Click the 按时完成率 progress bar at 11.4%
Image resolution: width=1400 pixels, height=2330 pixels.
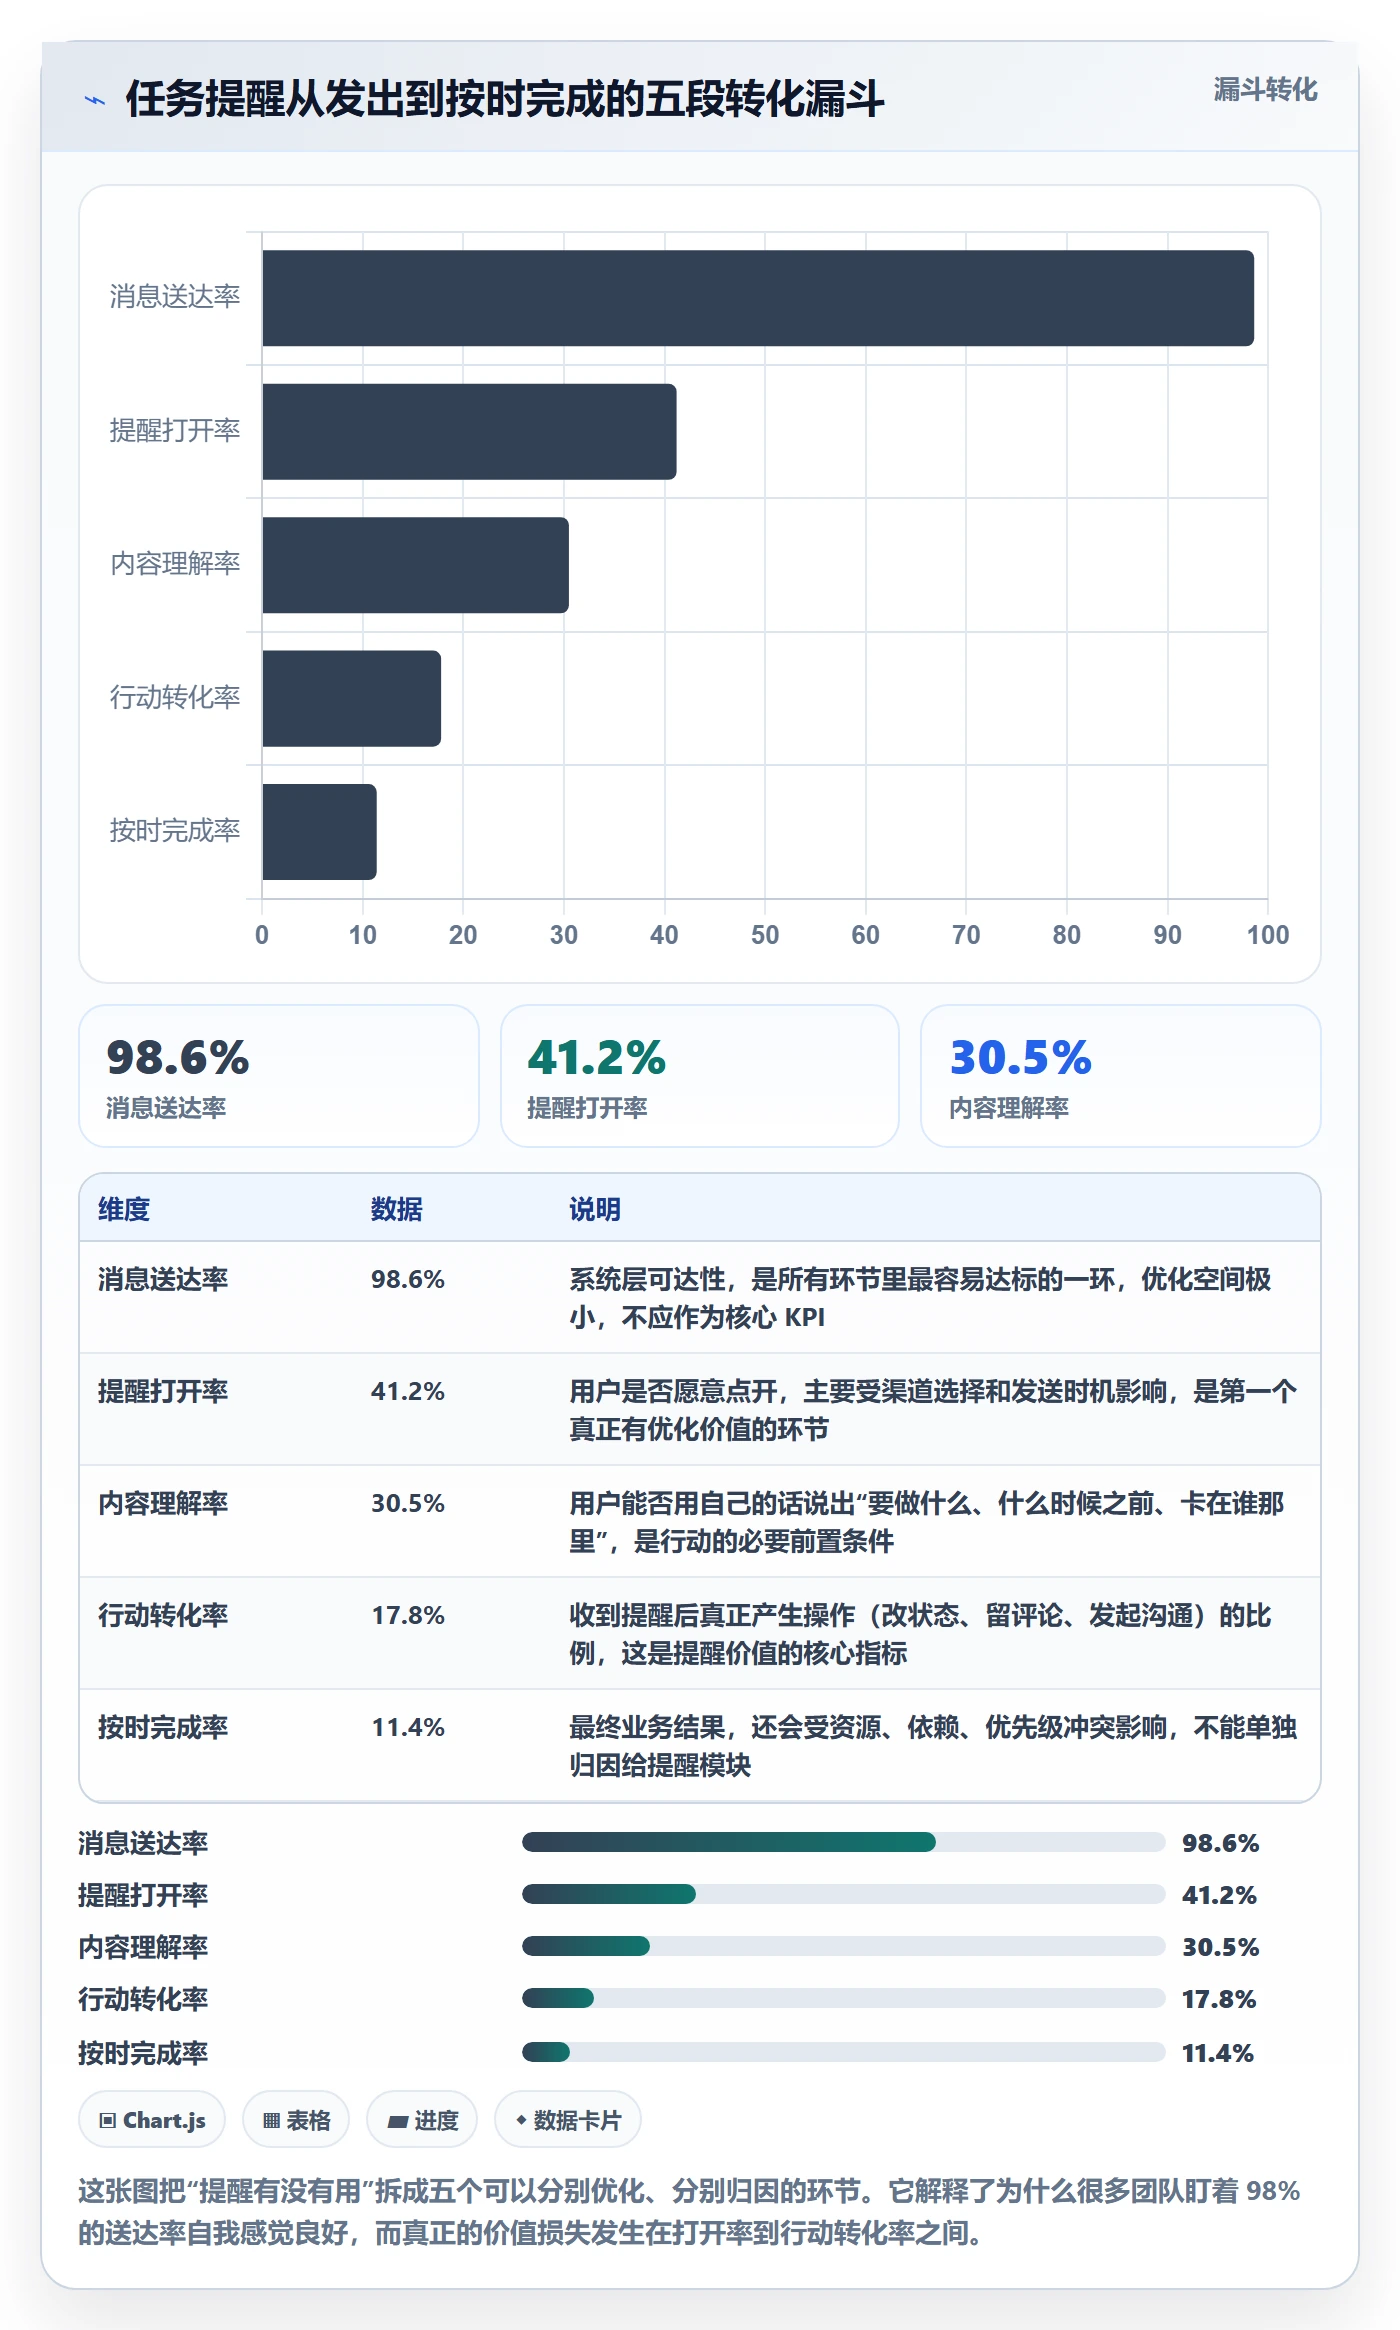(844, 2052)
